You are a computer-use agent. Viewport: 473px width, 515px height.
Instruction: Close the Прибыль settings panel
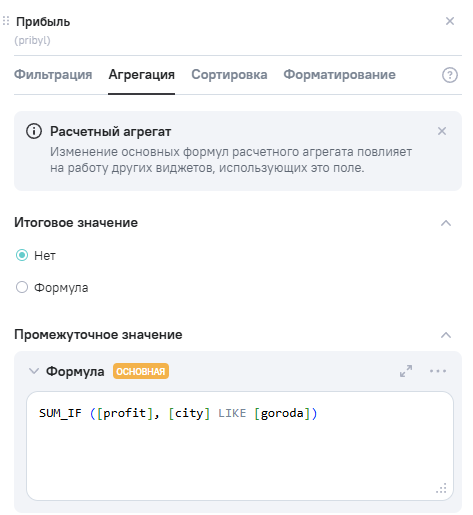coord(450,21)
